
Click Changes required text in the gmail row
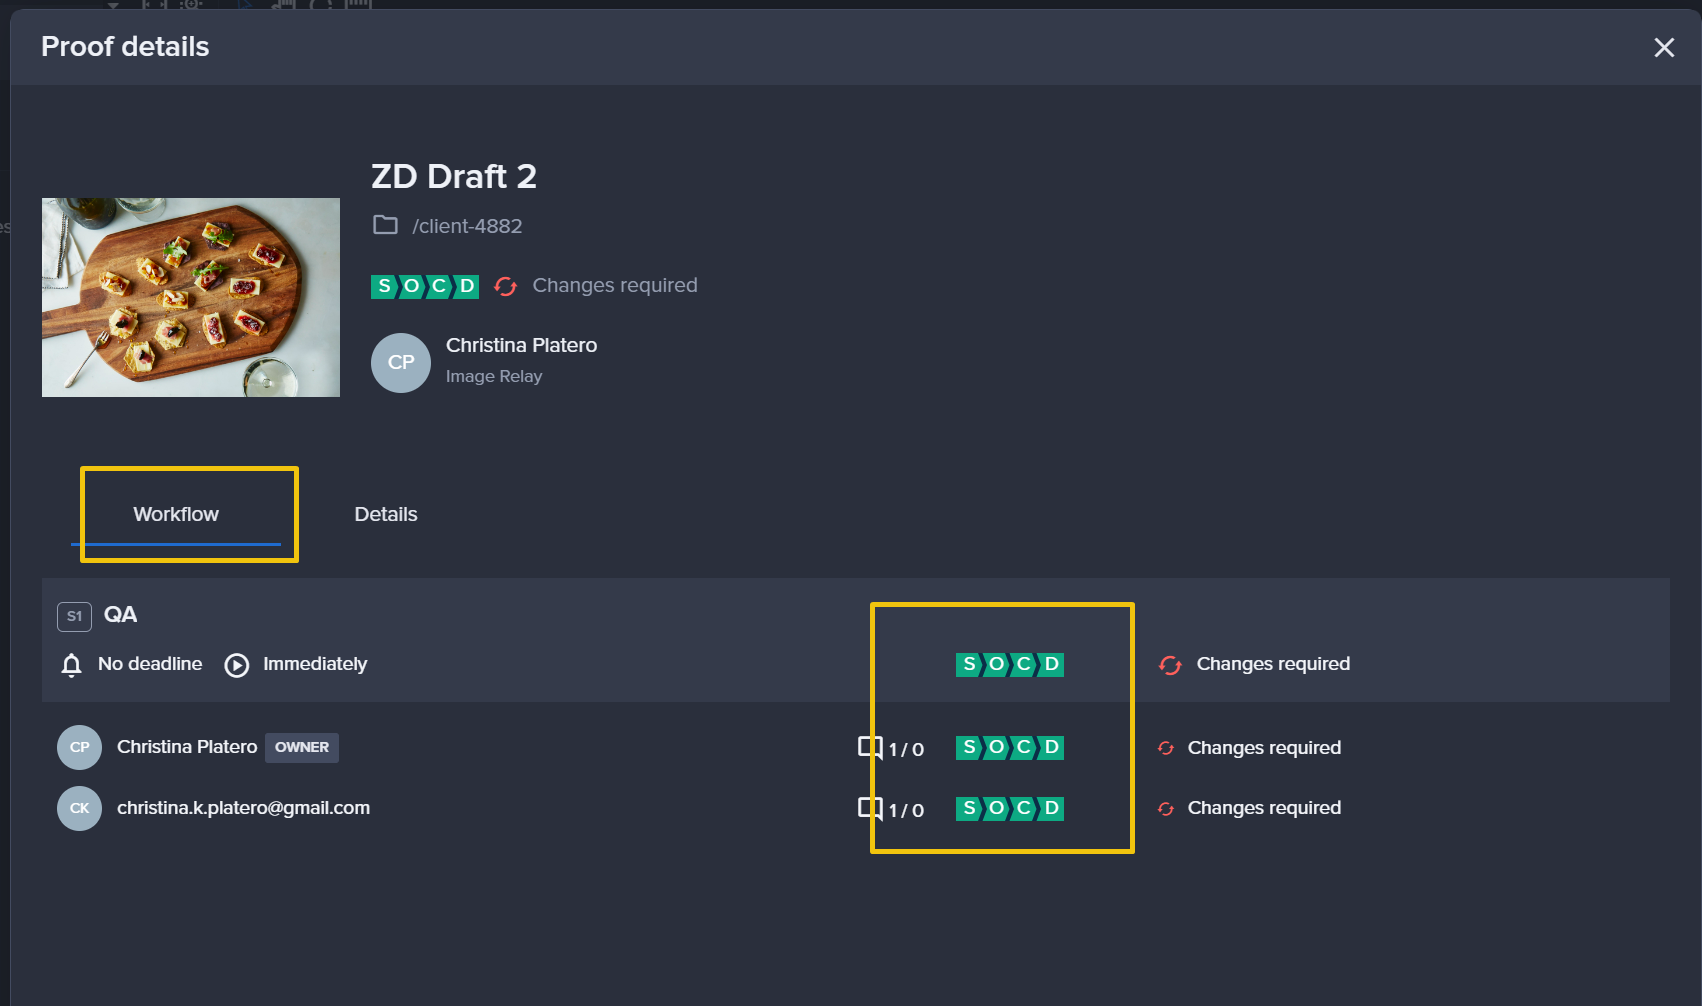1264,808
